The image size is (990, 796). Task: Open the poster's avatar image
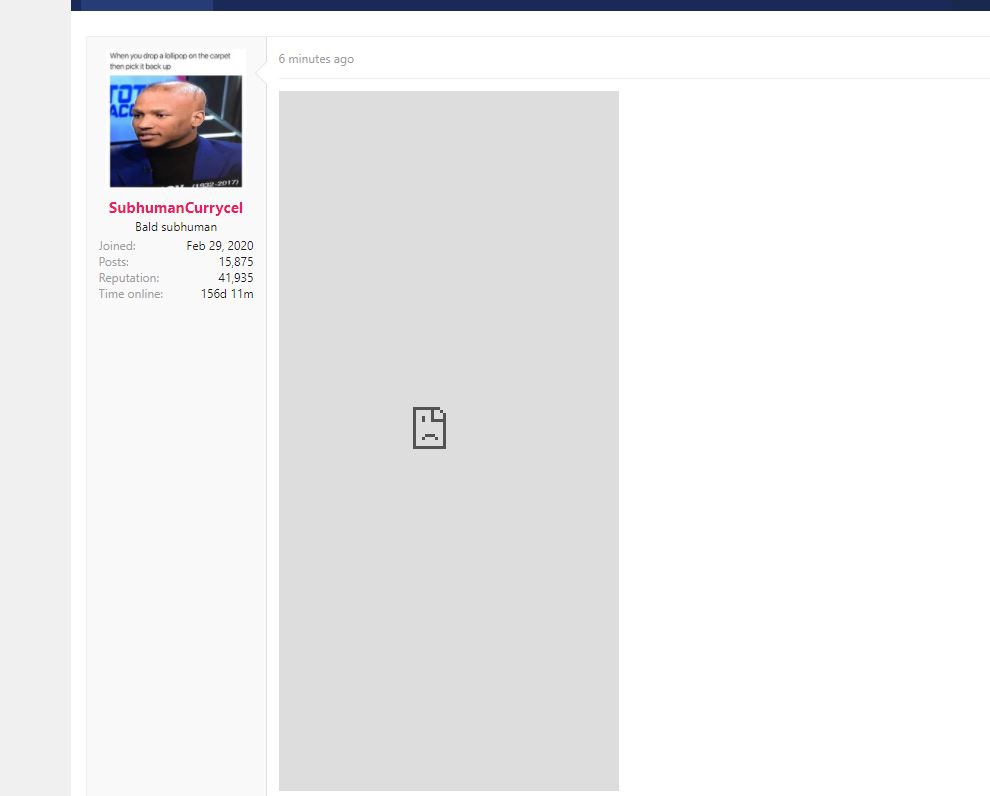click(x=176, y=130)
